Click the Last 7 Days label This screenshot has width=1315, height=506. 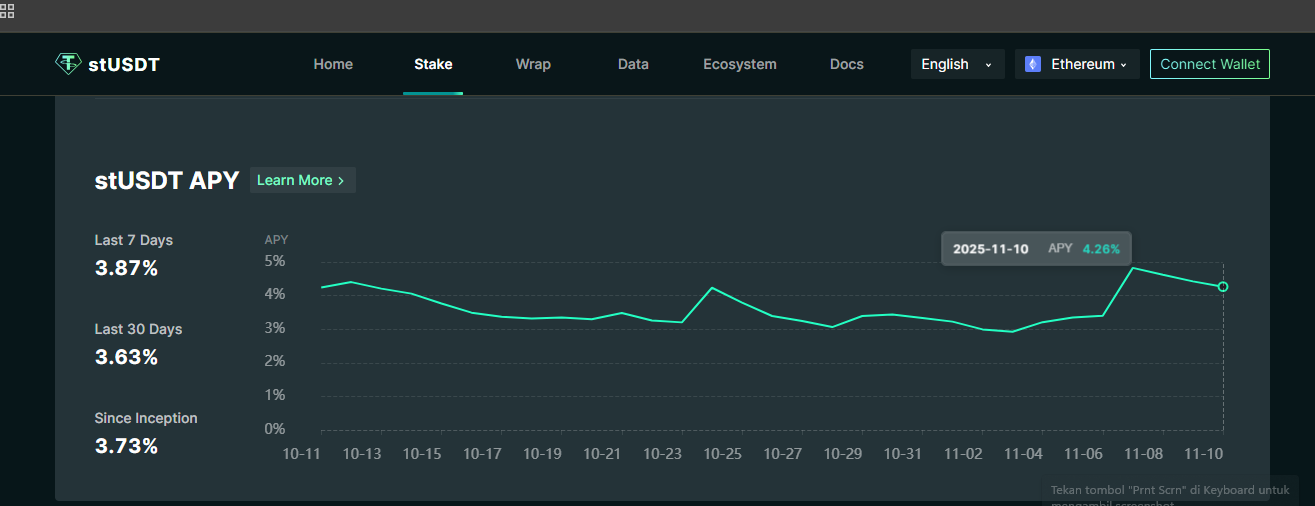[134, 240]
